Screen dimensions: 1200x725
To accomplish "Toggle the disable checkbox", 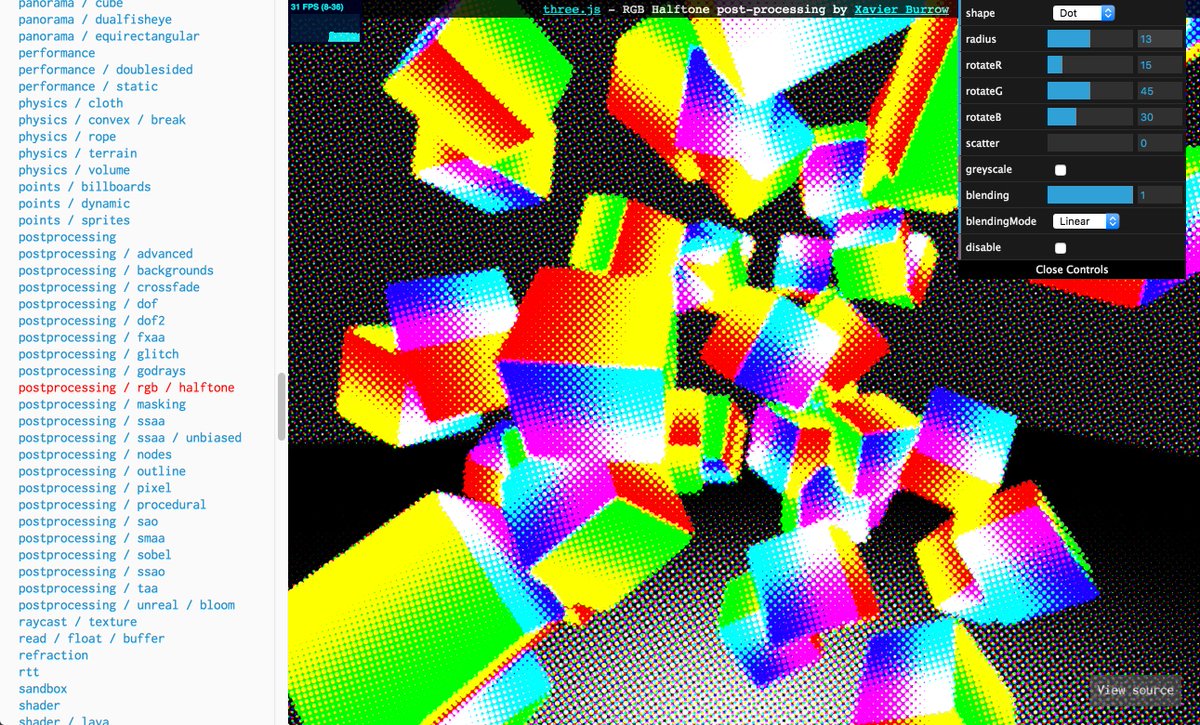I will pos(1060,248).
